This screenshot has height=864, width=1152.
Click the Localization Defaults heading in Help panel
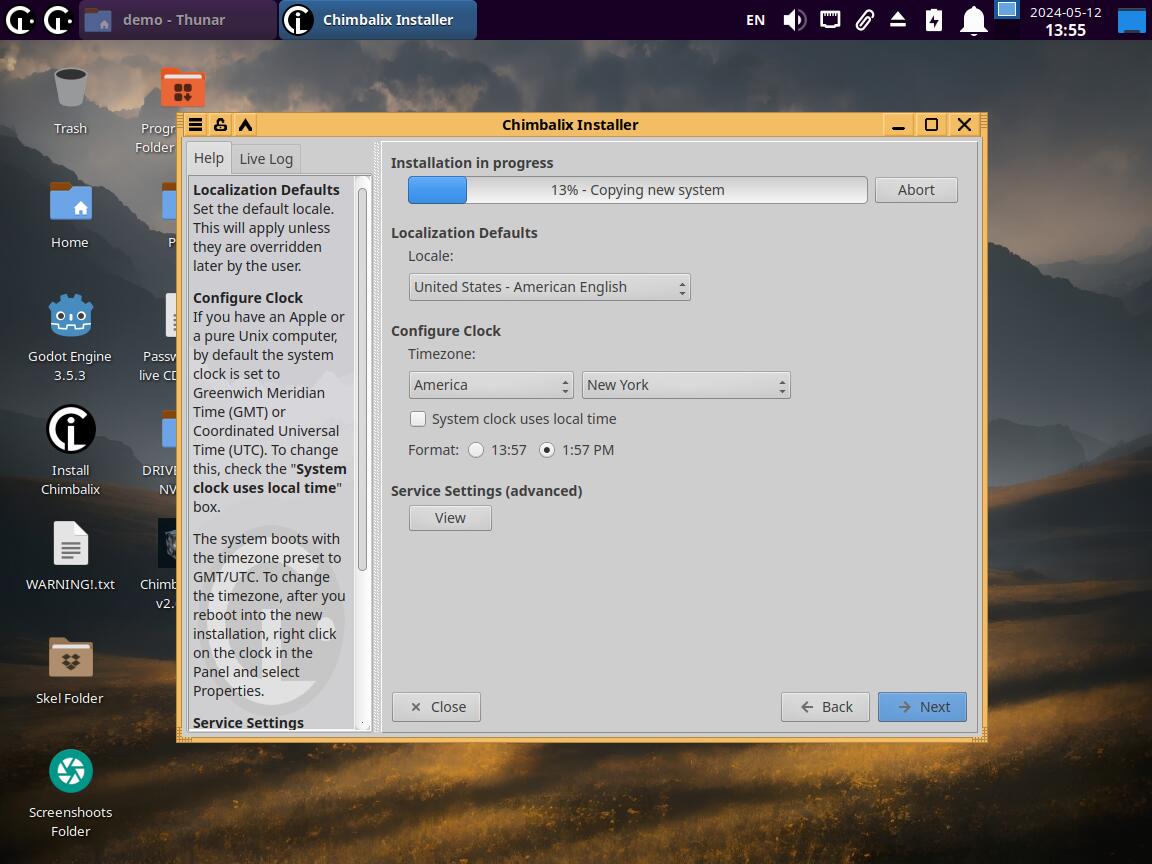pos(266,190)
